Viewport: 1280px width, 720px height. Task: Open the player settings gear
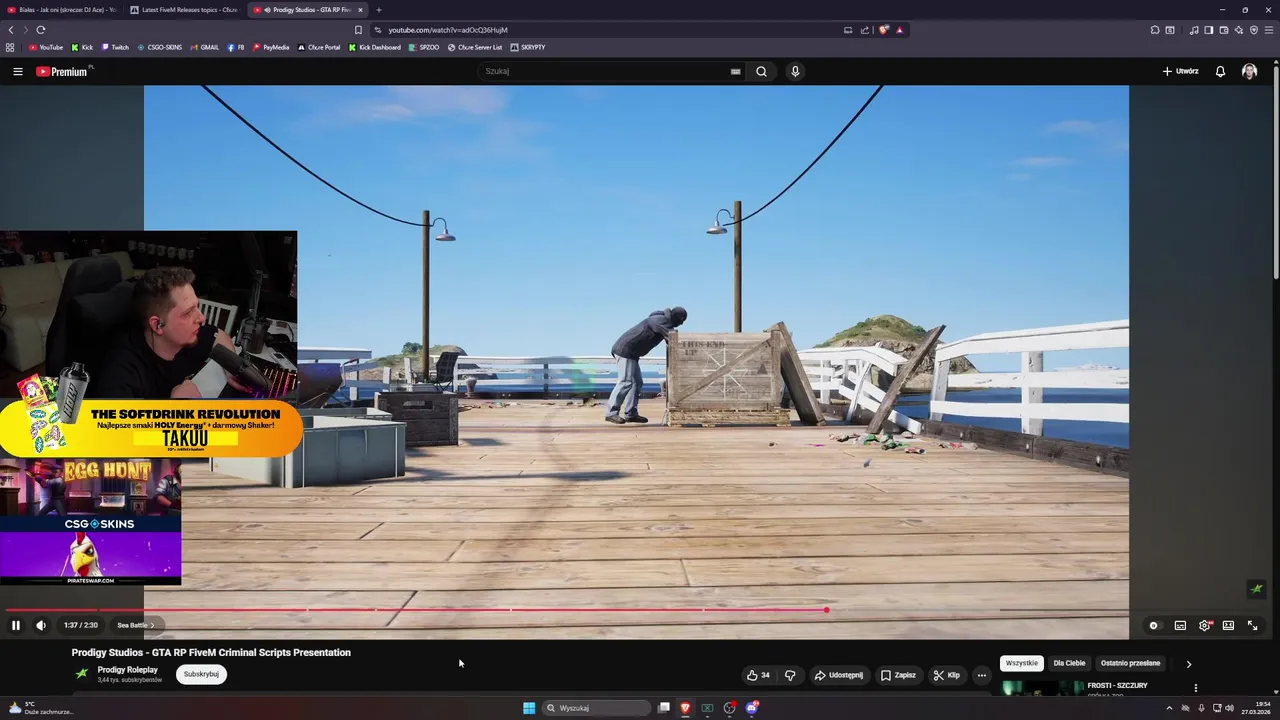[1205, 625]
